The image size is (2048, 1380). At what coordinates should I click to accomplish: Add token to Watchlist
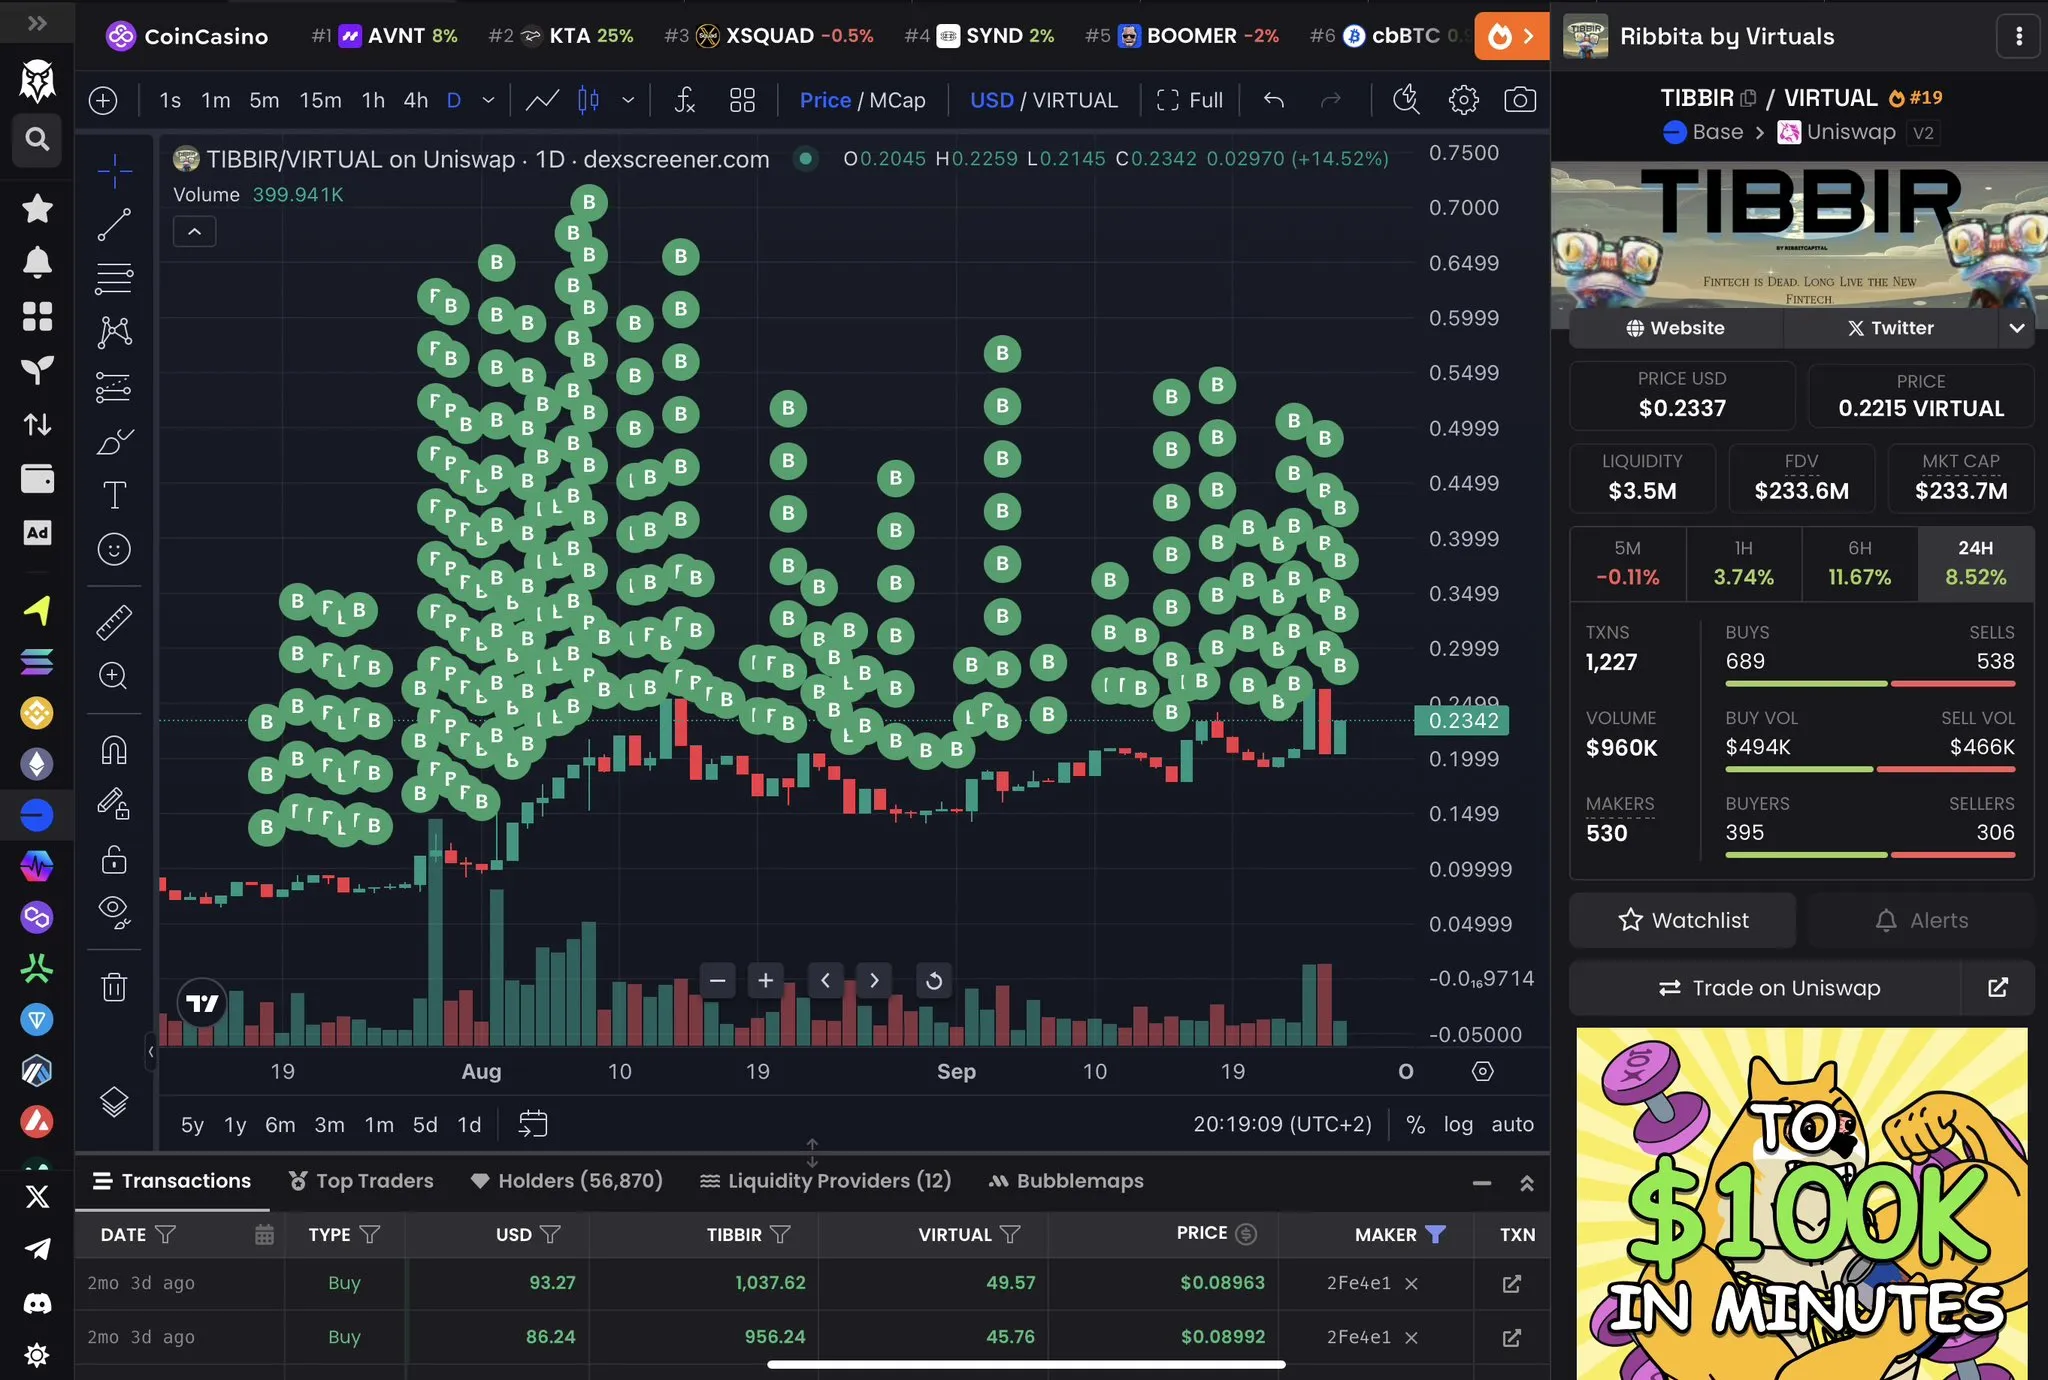click(x=1683, y=920)
